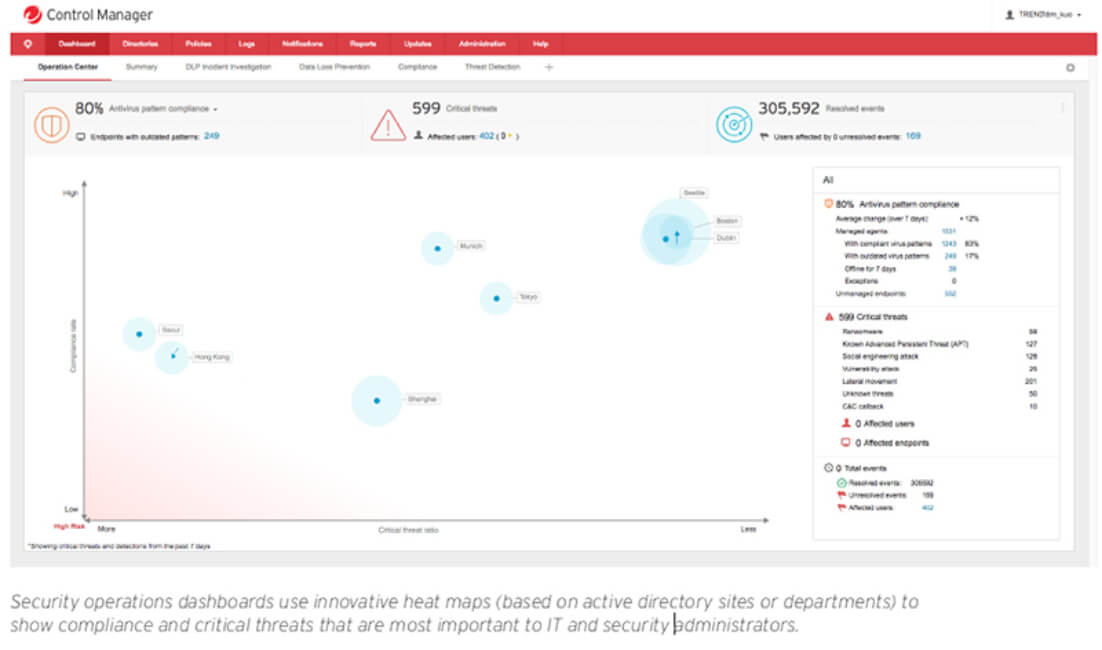Open the widget options menu (vertical dots)
The width and height of the screenshot is (1102, 650).
tap(1062, 108)
